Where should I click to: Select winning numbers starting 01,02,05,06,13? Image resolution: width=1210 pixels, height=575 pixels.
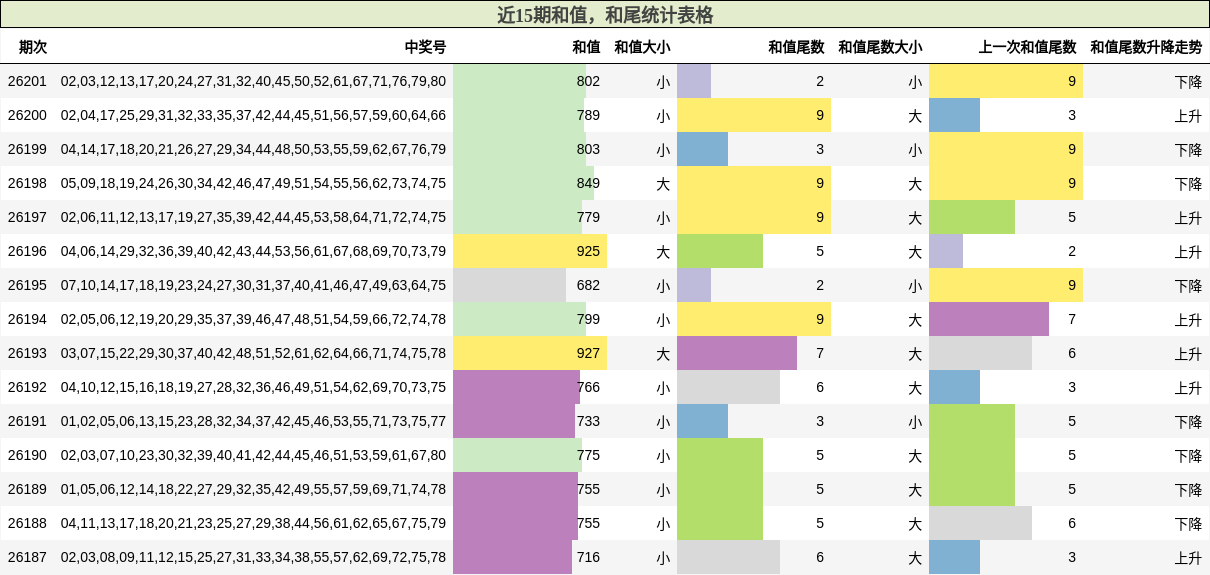pos(253,421)
